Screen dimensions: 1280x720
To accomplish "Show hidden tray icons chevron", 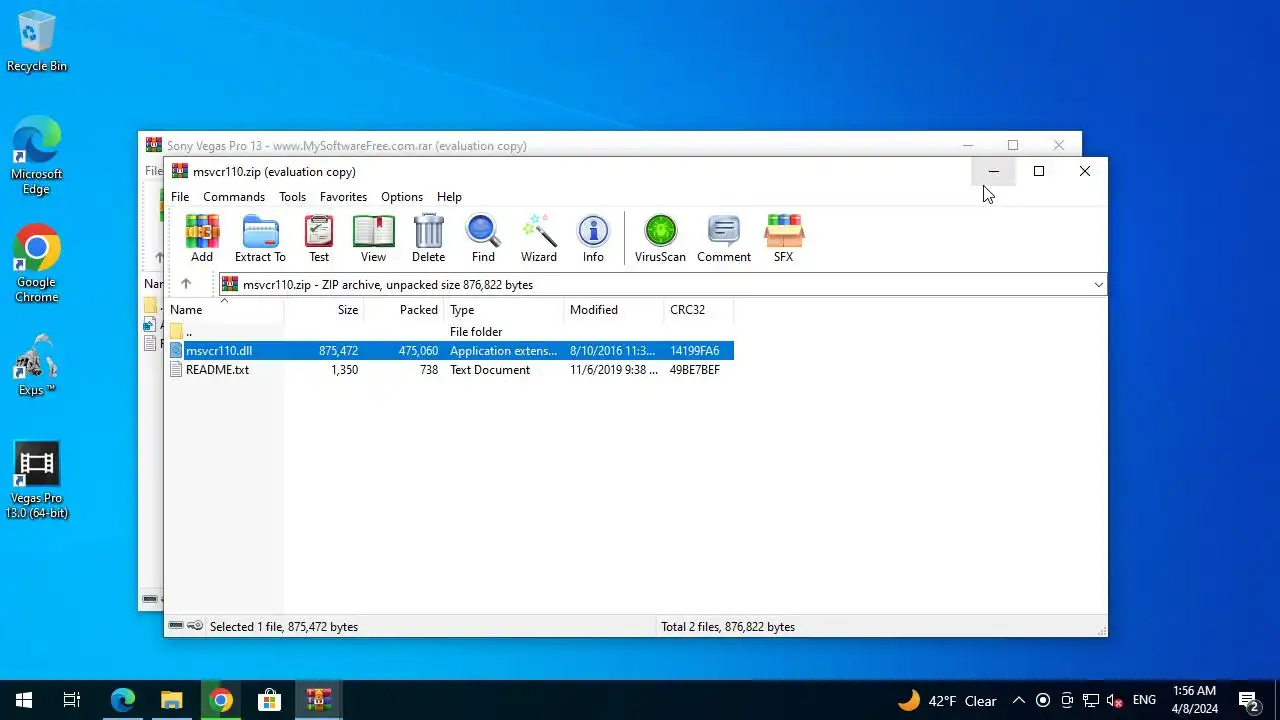I will pos(1018,700).
